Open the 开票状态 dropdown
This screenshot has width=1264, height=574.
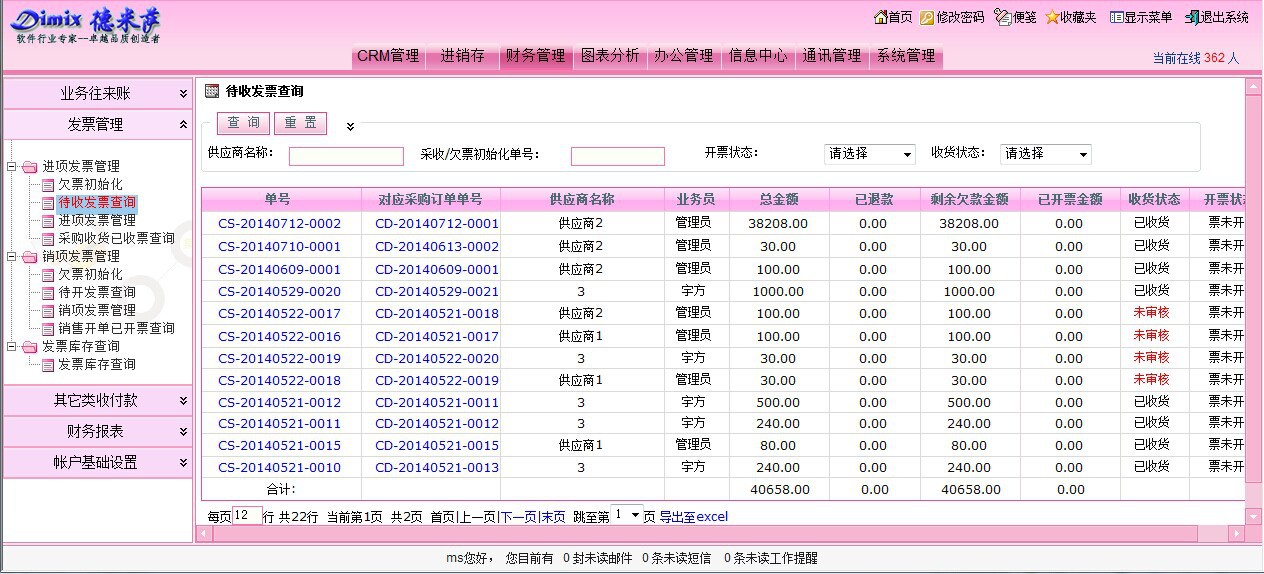pyautogui.click(x=869, y=154)
